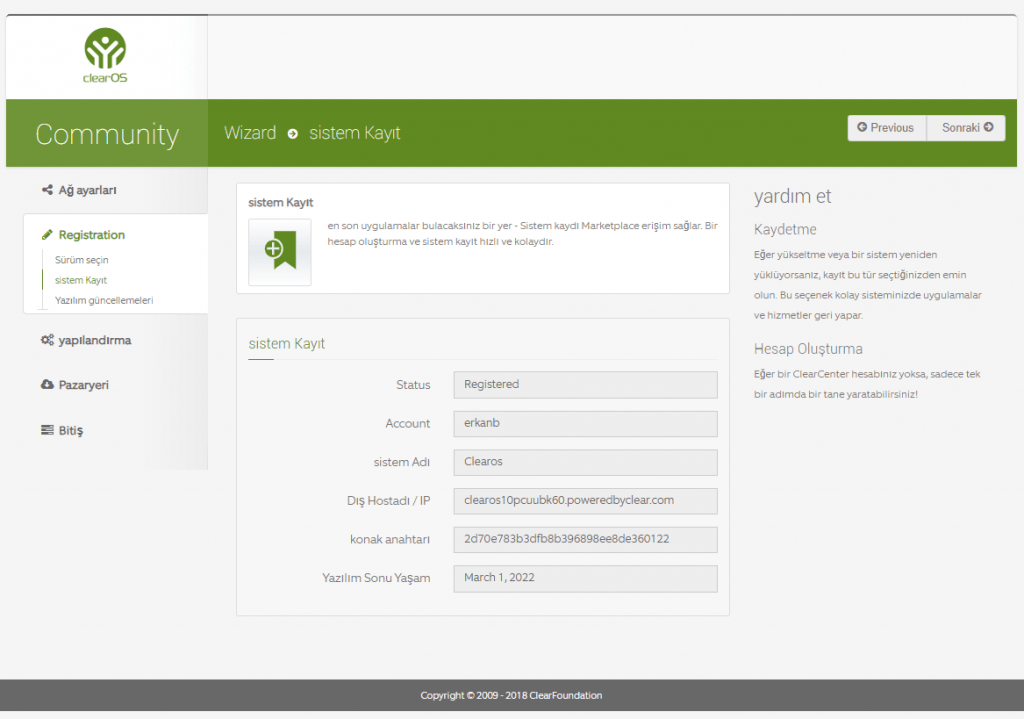Viewport: 1024px width, 719px height.
Task: Click the konak anahtarı key field
Action: coord(585,539)
